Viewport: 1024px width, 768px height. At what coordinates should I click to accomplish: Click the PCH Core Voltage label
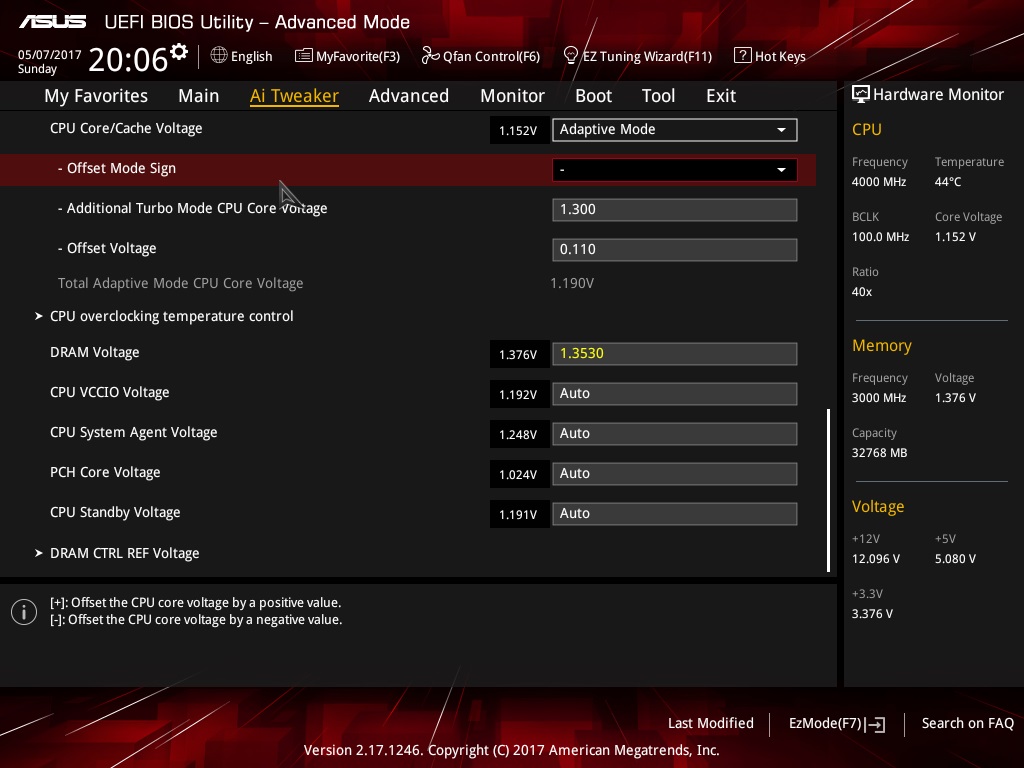point(105,472)
